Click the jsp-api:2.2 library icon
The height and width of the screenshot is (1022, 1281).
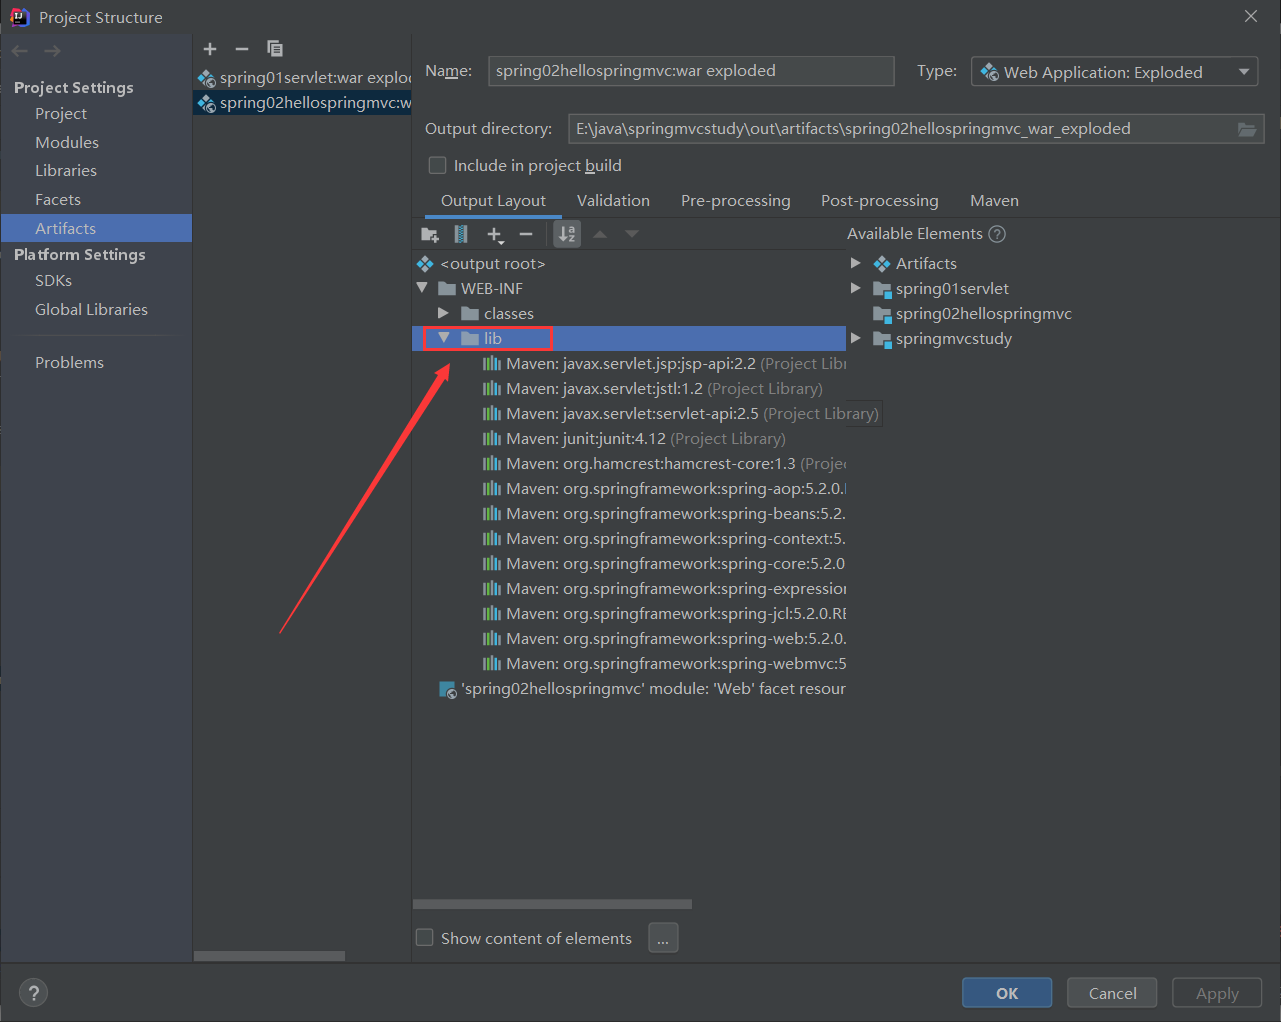click(492, 364)
